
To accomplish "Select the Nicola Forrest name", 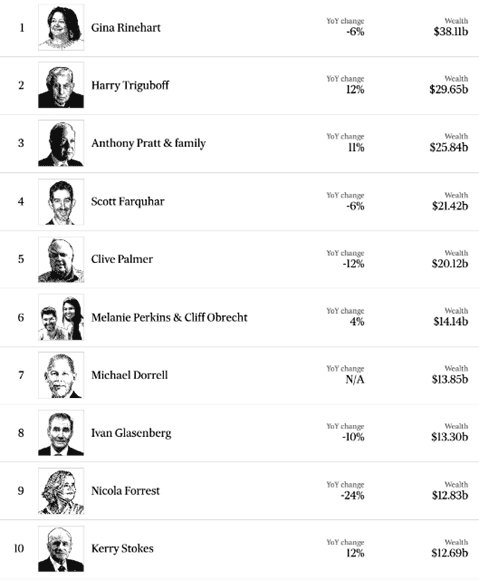I will pos(126,491).
